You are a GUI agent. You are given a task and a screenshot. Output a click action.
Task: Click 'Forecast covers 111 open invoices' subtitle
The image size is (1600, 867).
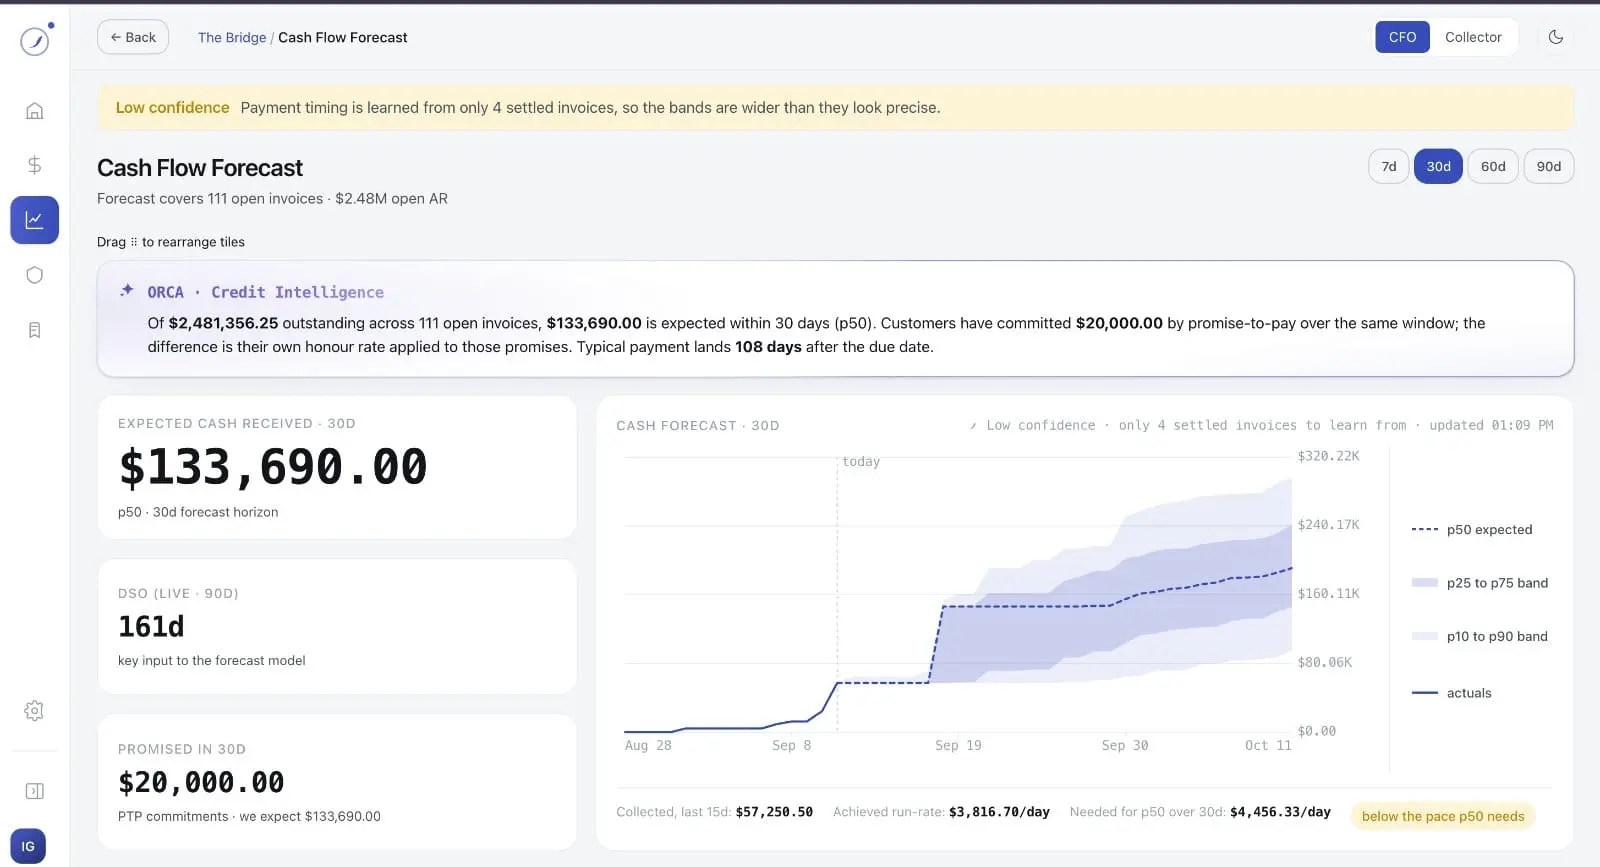[210, 199]
